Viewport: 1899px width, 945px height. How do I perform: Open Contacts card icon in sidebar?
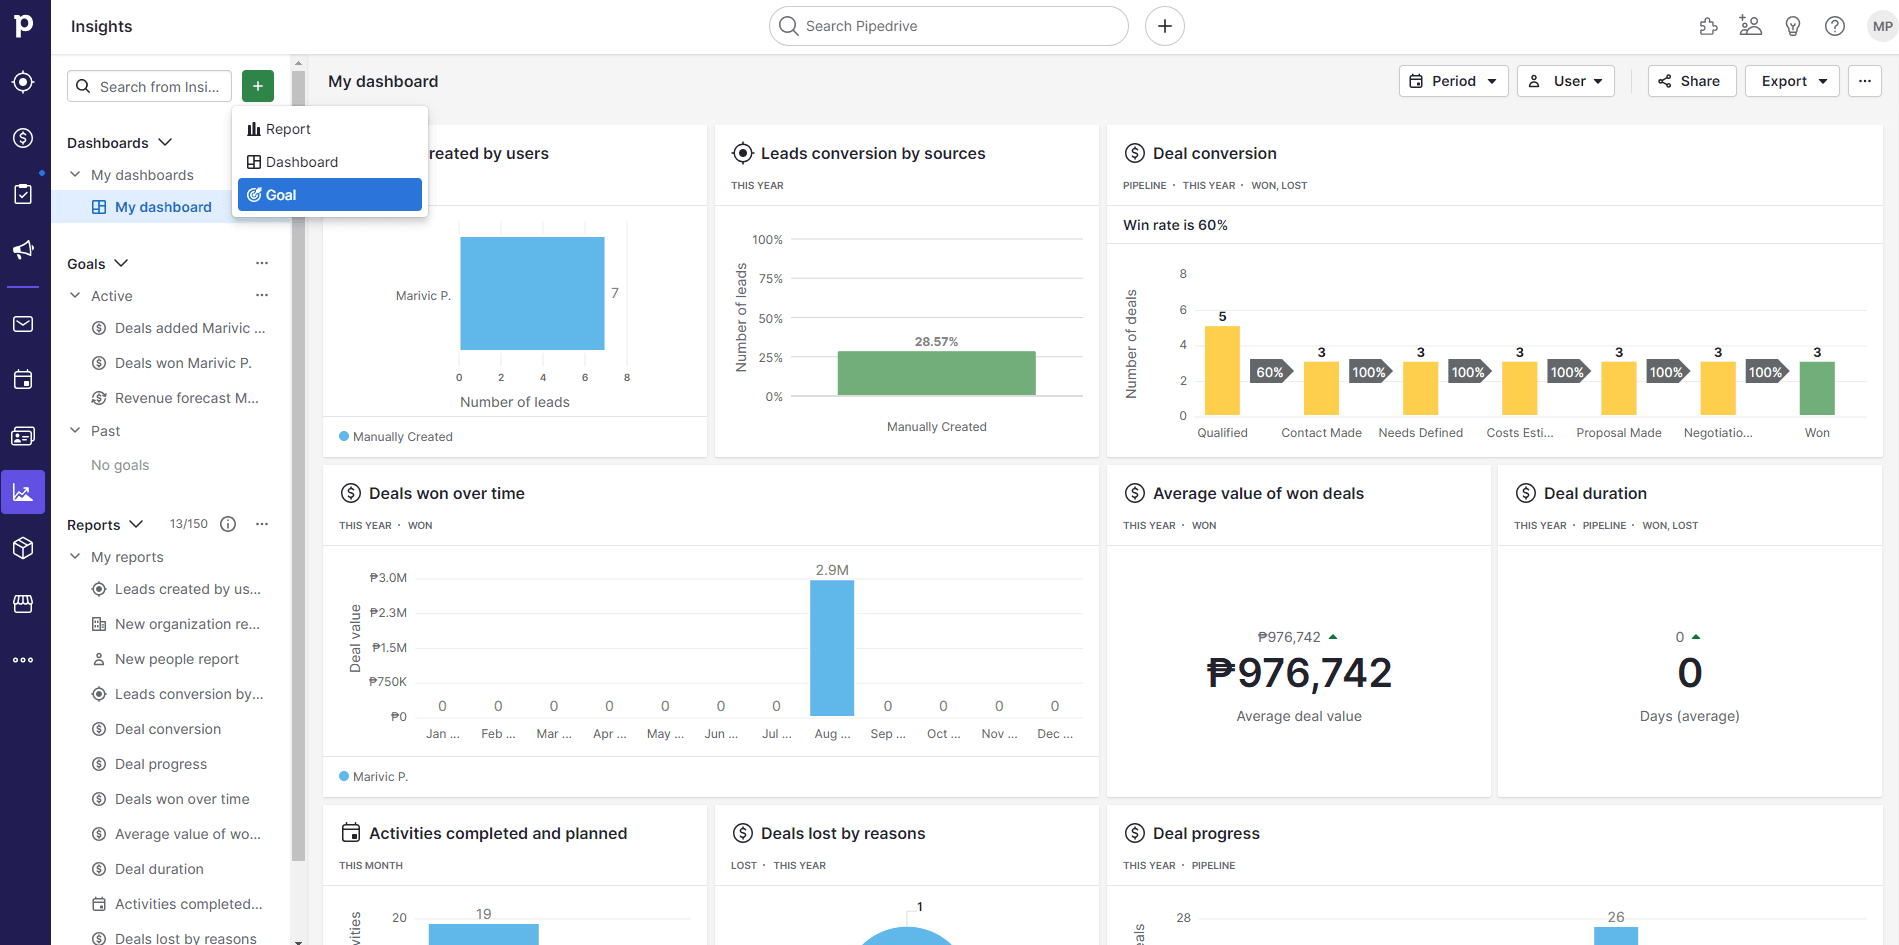(x=23, y=436)
